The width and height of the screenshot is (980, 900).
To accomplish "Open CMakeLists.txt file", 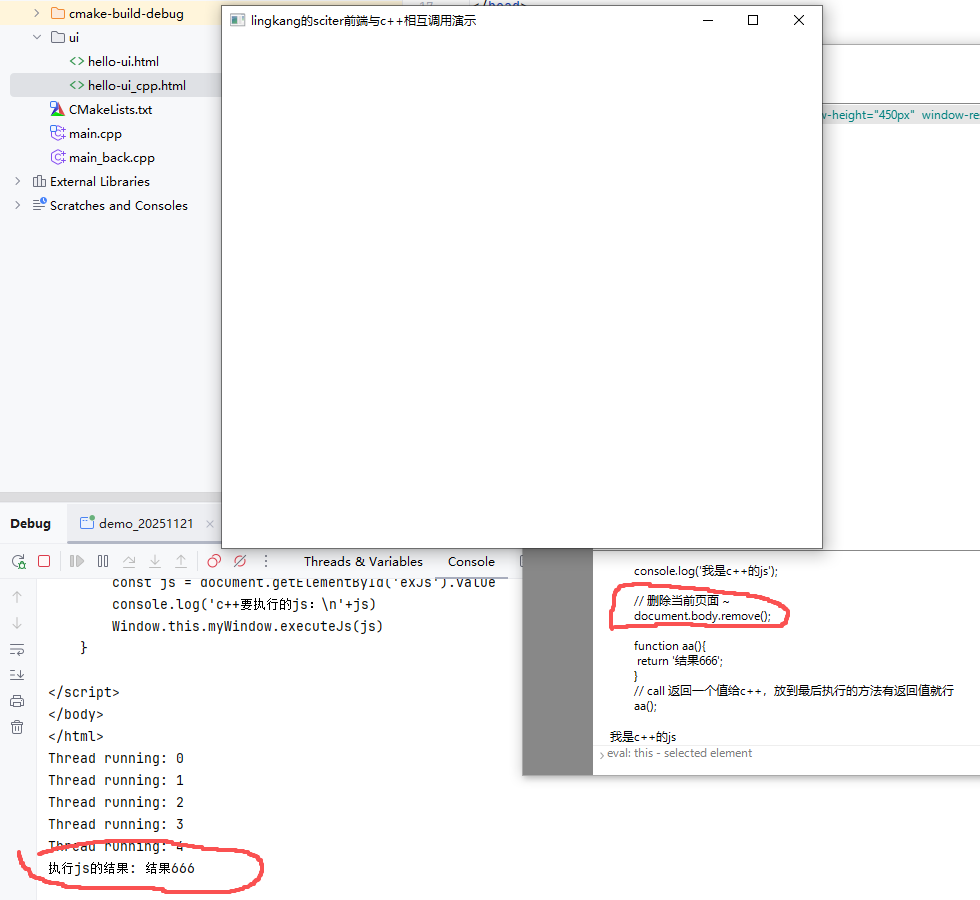I will 110,110.
